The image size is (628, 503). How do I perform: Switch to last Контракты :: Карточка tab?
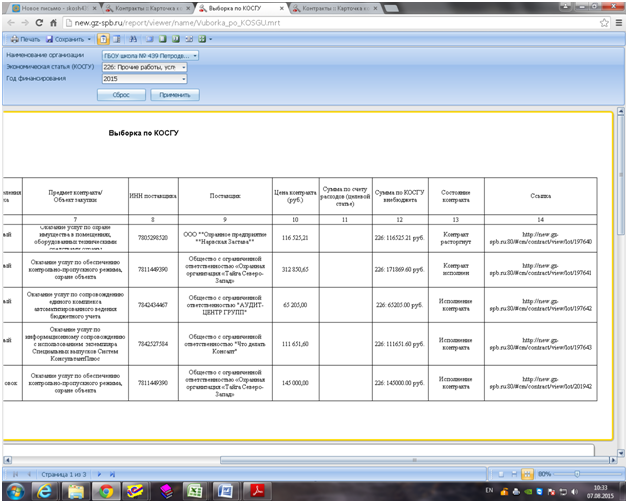point(335,8)
